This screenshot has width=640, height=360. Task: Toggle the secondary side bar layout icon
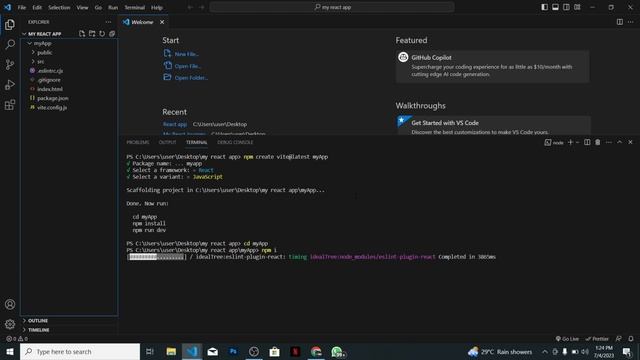click(566, 7)
